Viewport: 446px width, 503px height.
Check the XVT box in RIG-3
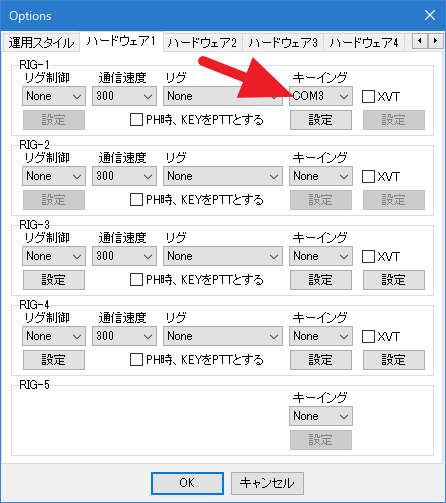pos(368,257)
